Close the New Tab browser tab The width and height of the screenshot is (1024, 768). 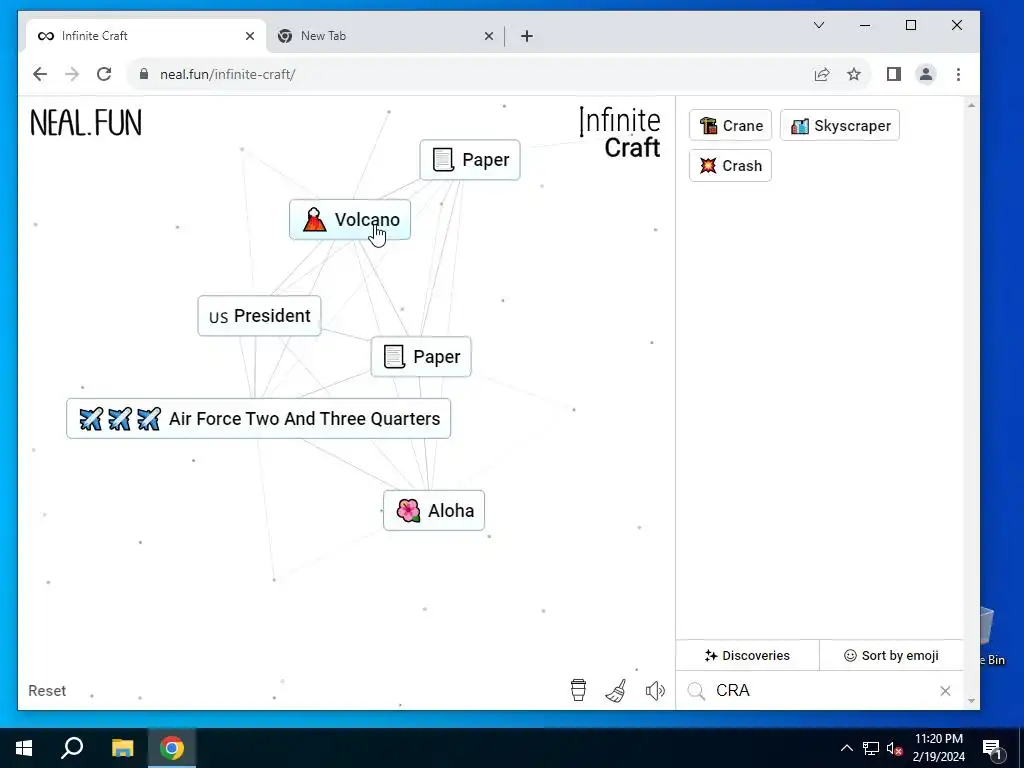488,36
